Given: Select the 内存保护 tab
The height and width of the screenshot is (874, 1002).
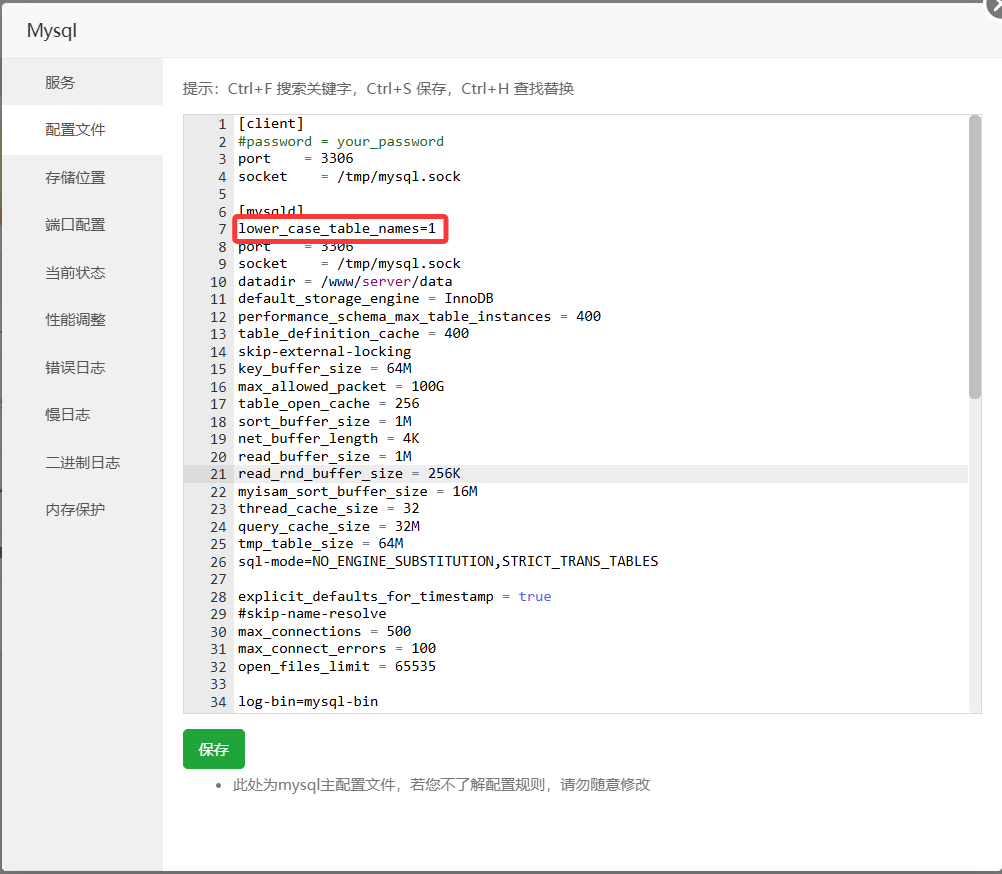Looking at the screenshot, I should pos(75,510).
